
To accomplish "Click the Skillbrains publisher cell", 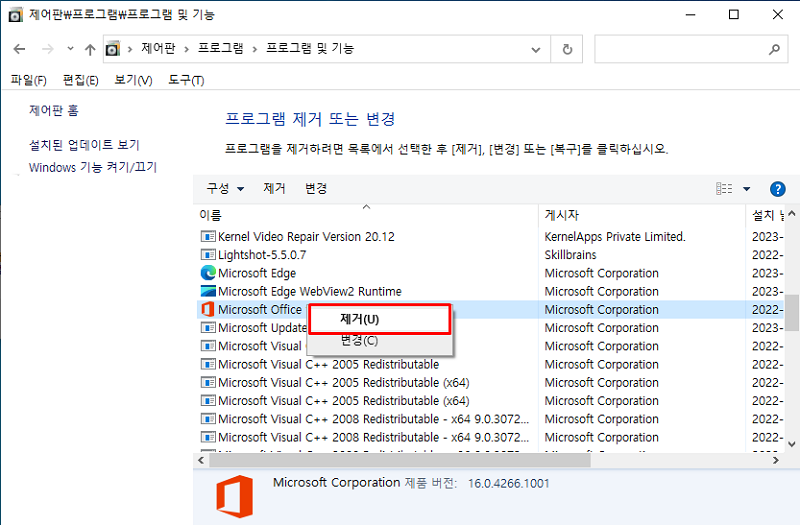I will pos(570,255).
